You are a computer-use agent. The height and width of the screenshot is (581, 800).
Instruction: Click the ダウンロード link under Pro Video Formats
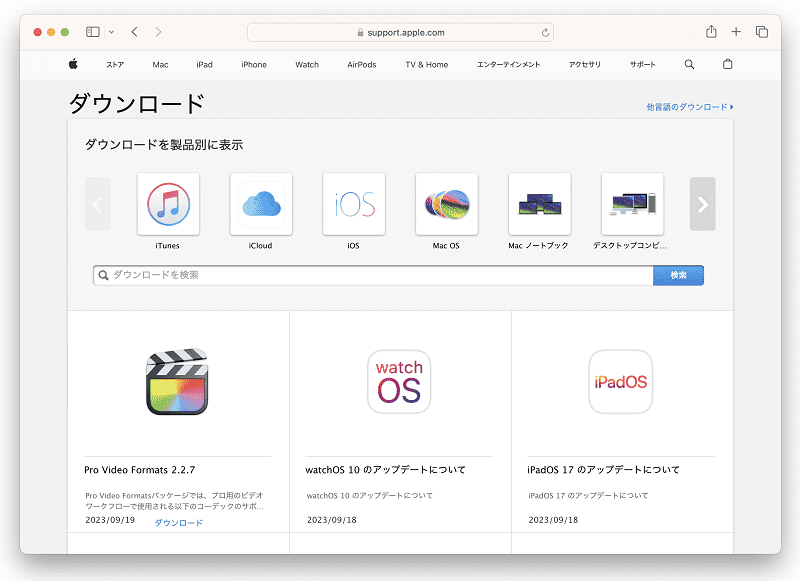pyautogui.click(x=179, y=523)
